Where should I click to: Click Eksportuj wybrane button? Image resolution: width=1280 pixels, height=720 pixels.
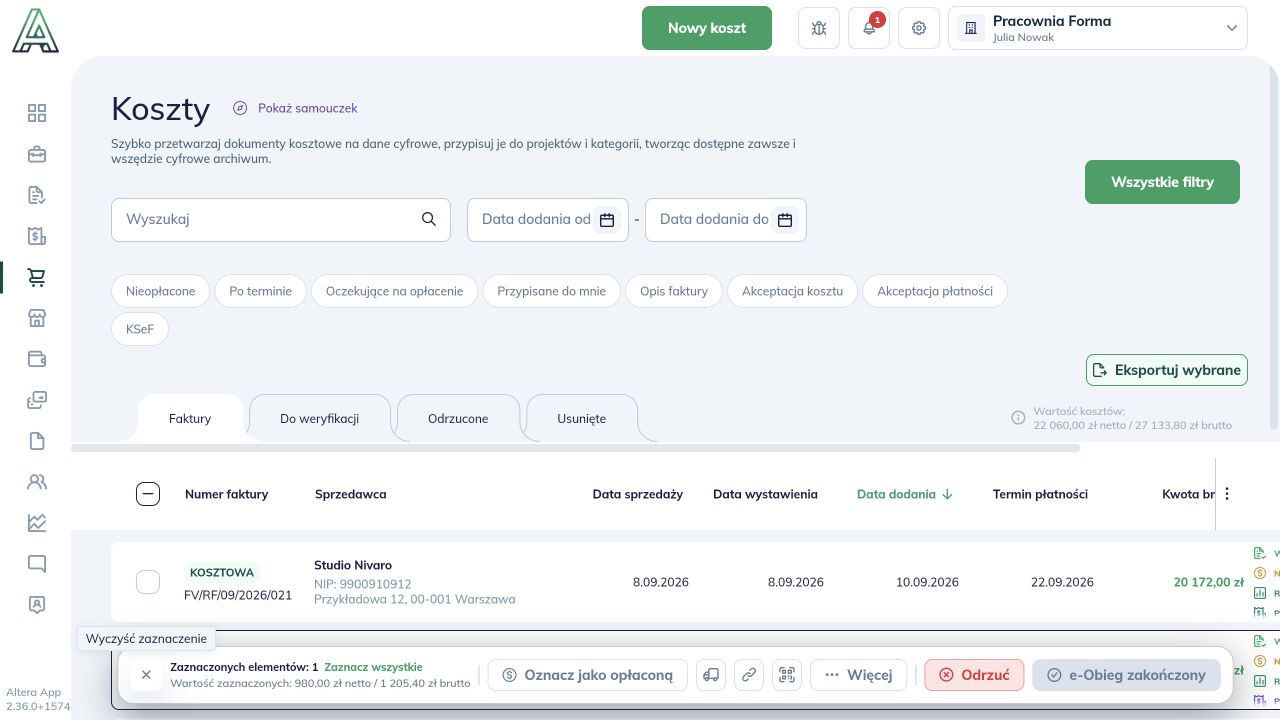click(x=1167, y=370)
